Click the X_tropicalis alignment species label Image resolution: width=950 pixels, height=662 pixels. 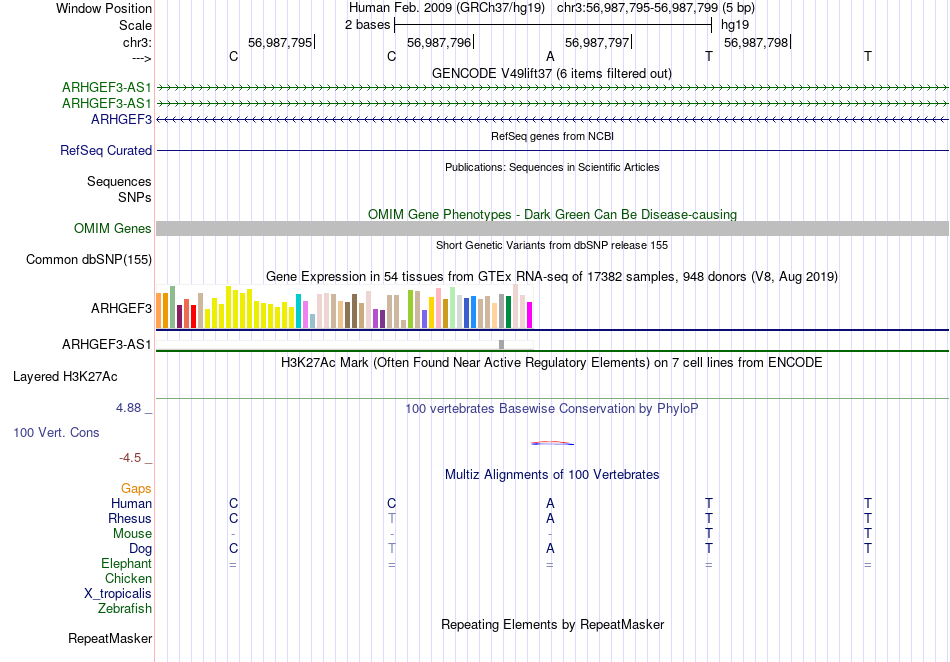pos(118,594)
